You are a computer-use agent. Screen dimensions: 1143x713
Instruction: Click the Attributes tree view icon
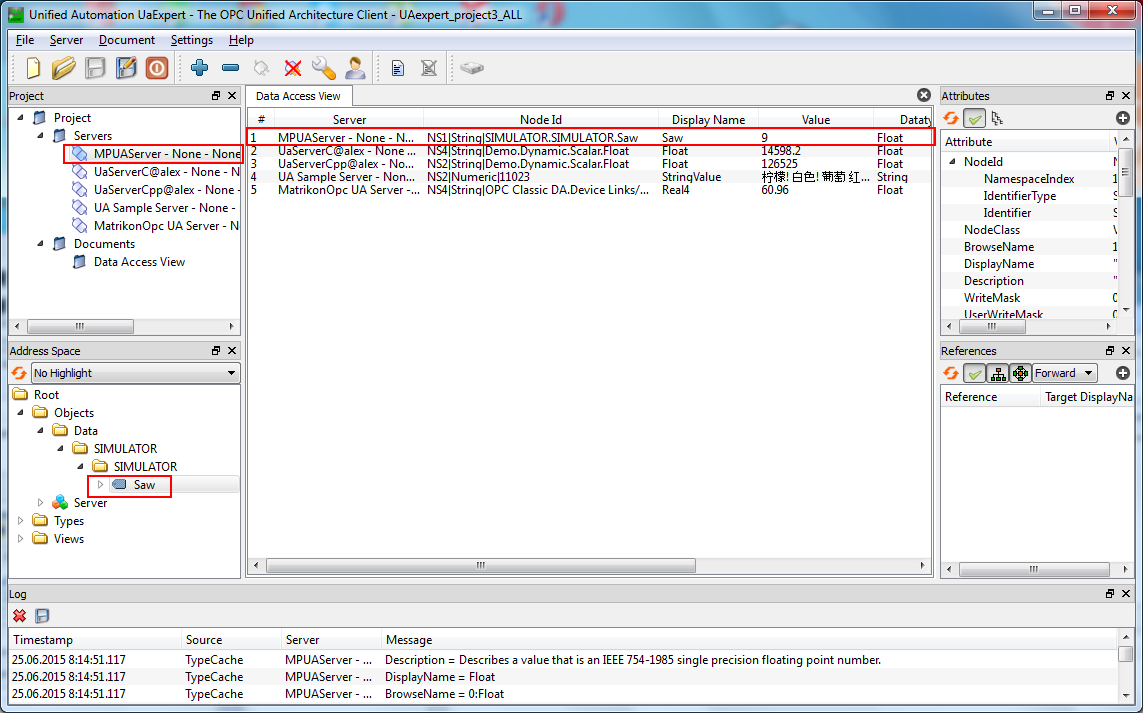pyautogui.click(x=996, y=118)
